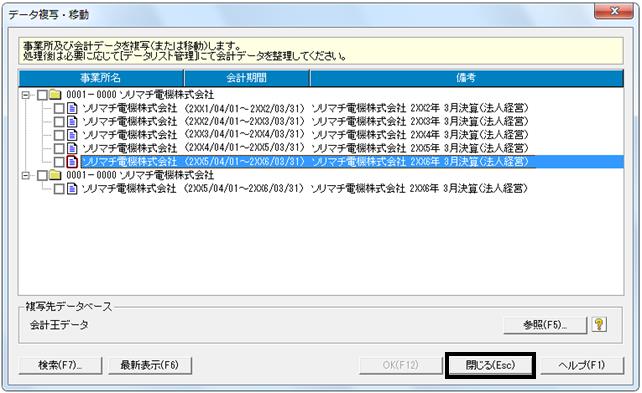
Task: Click folder icon of second 0001-0000 entry
Action: tap(55, 175)
